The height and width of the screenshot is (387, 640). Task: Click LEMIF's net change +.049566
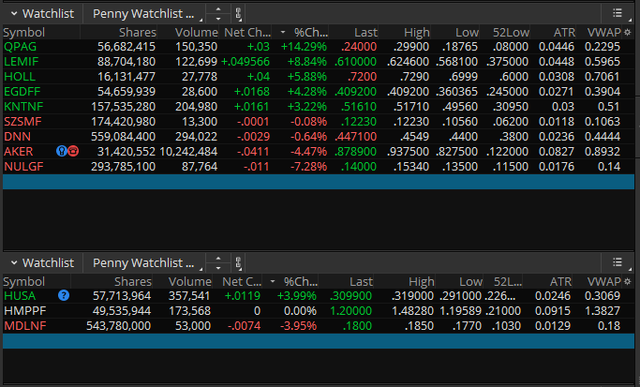(x=245, y=62)
